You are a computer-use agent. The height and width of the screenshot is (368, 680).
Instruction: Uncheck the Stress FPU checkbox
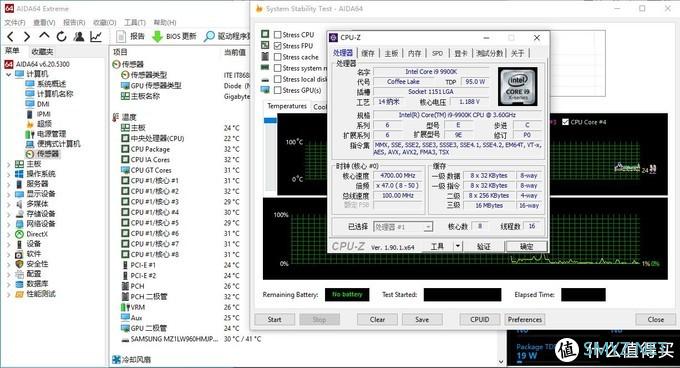coord(278,46)
